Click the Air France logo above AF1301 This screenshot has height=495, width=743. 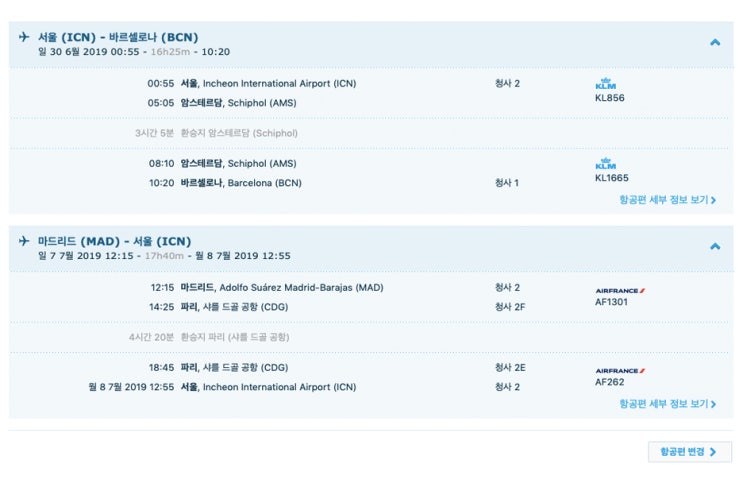click(x=620, y=290)
